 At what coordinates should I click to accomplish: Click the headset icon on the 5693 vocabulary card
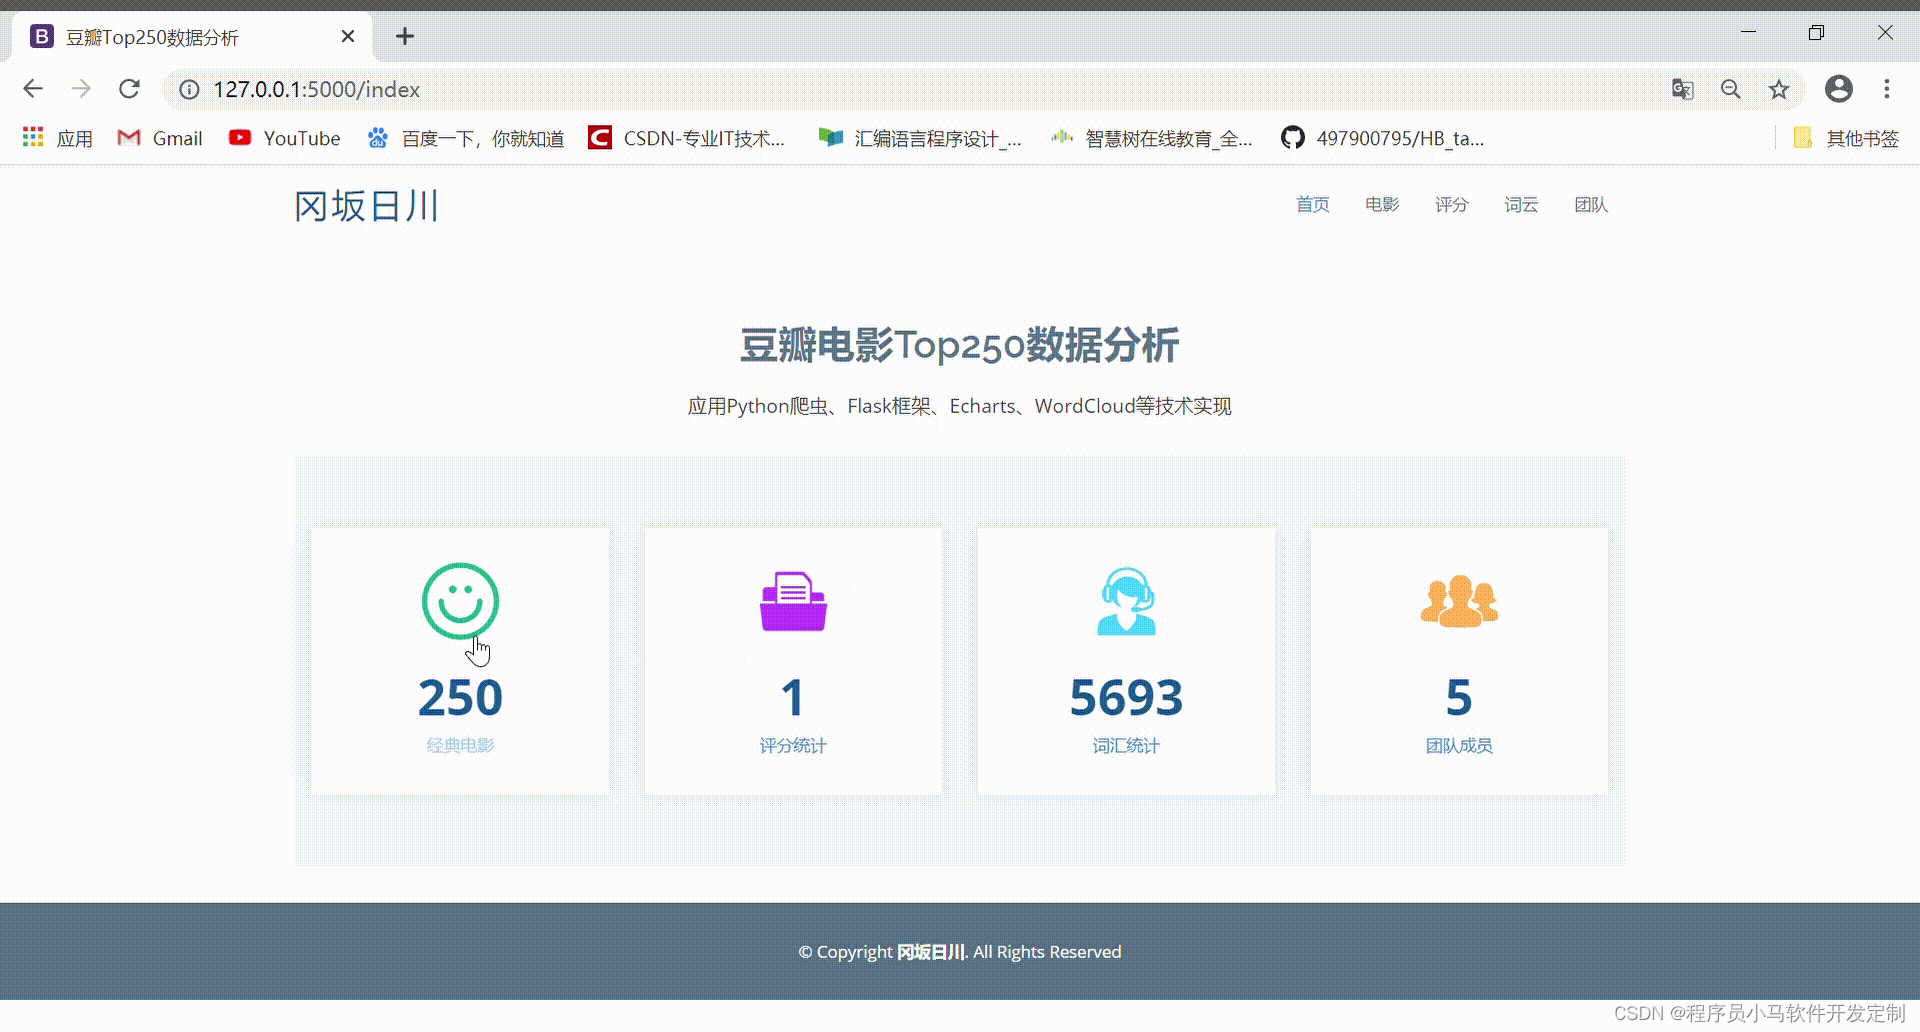(1125, 601)
